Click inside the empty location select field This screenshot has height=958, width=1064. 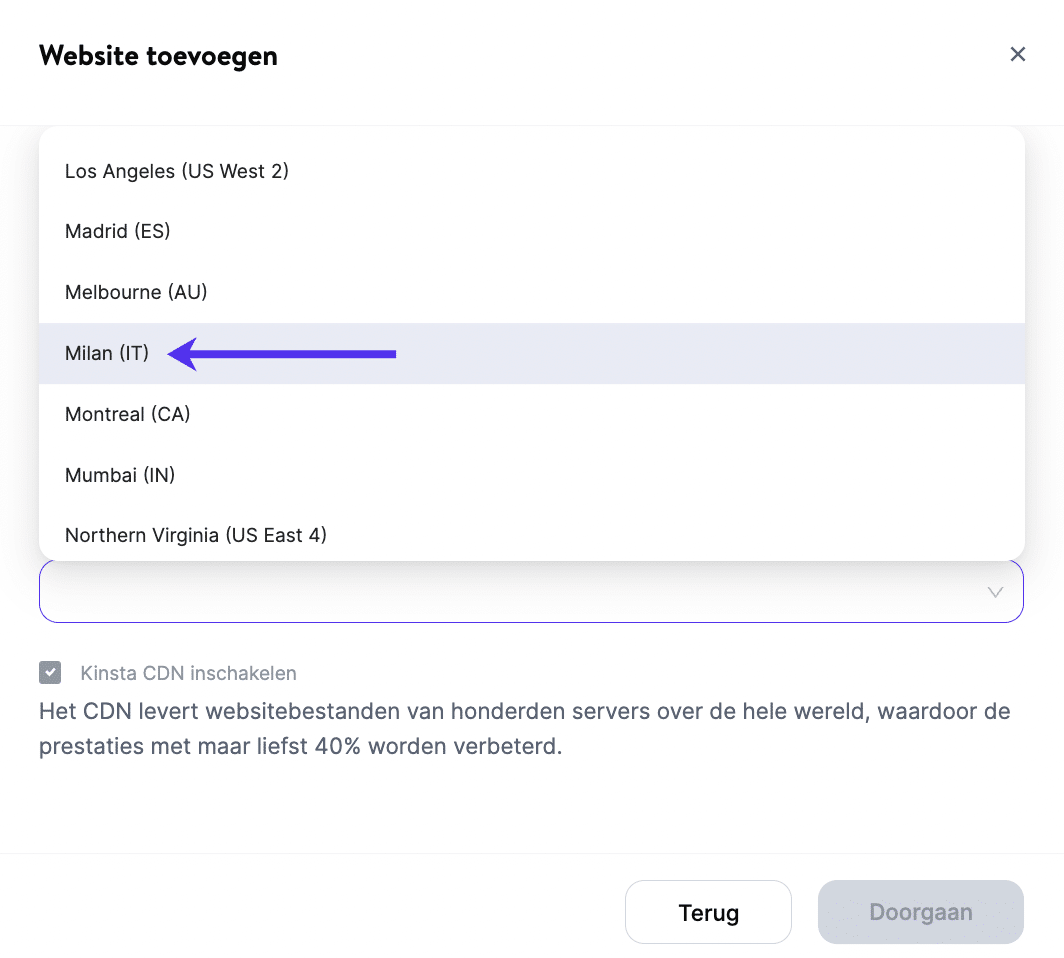click(x=500, y=592)
